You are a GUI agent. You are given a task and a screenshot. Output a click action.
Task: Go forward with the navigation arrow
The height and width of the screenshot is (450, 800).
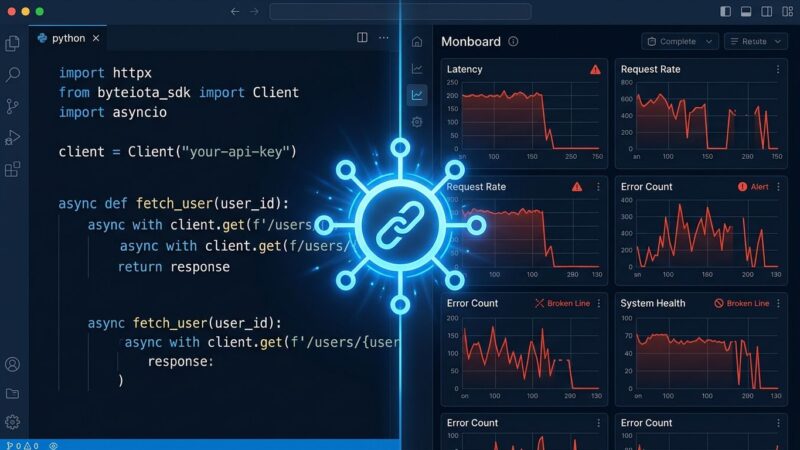254,11
